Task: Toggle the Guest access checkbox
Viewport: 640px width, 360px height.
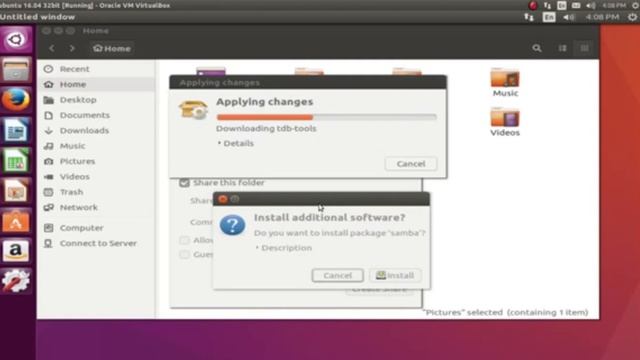Action: tap(184, 255)
